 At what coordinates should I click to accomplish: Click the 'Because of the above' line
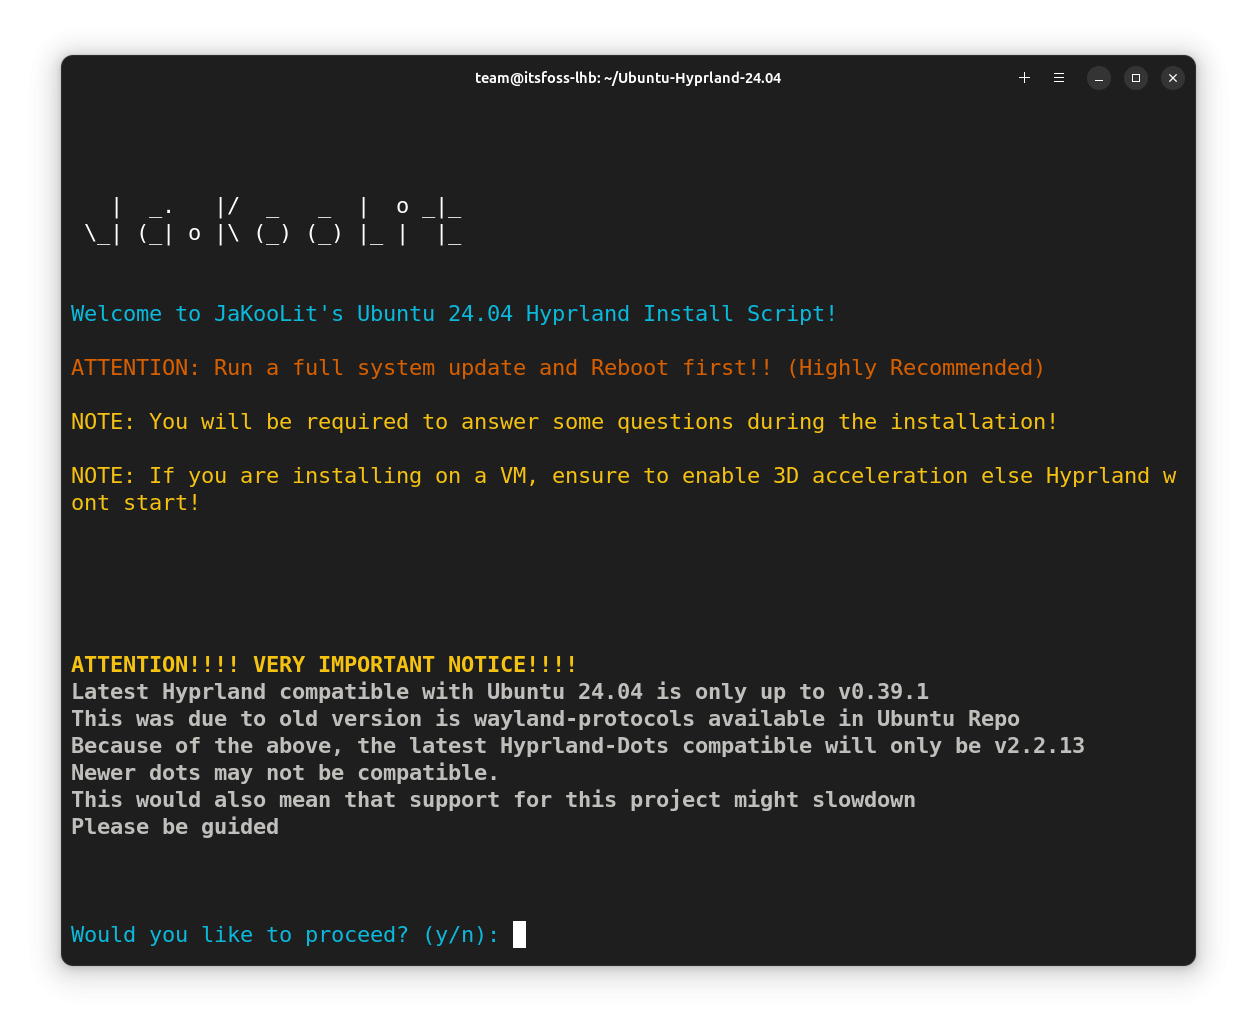pos(578,746)
